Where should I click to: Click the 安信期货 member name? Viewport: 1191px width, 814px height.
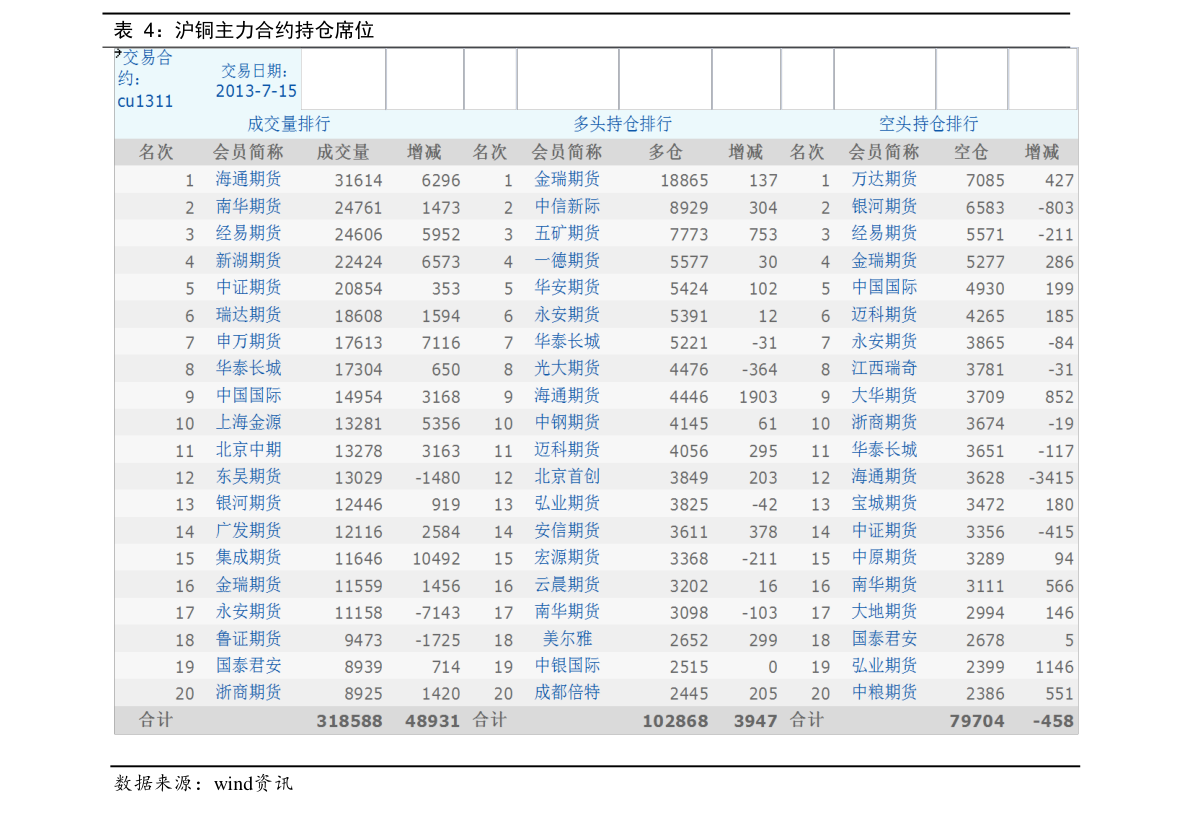(567, 530)
